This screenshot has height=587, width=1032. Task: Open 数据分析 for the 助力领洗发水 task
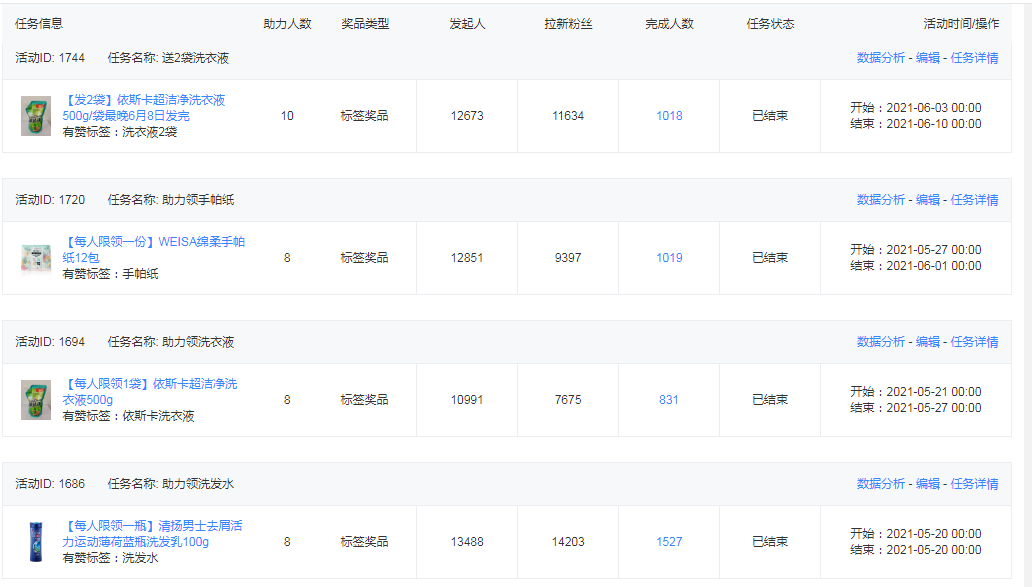click(x=881, y=484)
